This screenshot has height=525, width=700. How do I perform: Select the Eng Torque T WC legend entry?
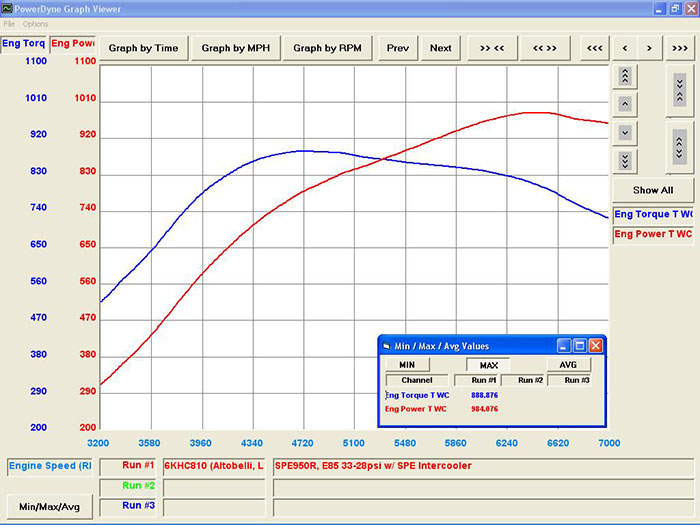[x=653, y=214]
